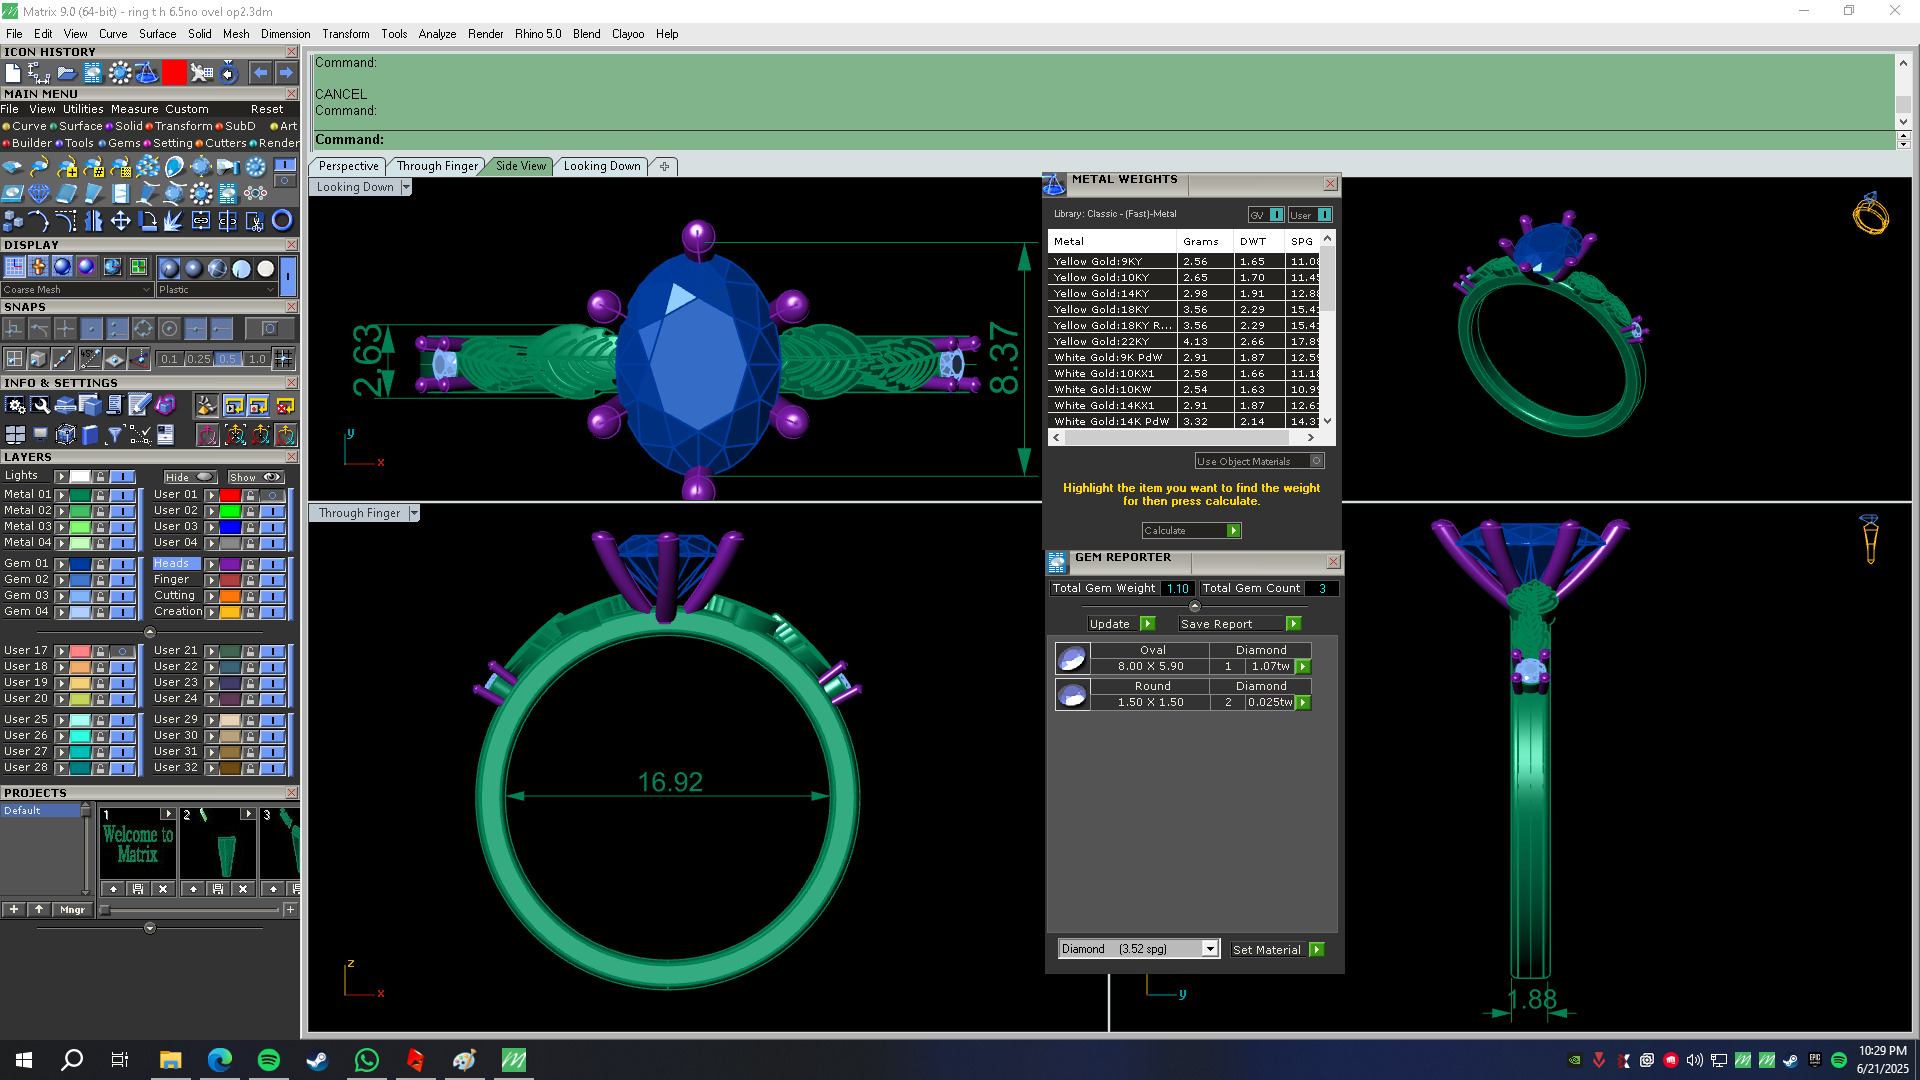The height and width of the screenshot is (1080, 1920).
Task: Toggle the Hide switch in Layers
Action: click(x=190, y=477)
